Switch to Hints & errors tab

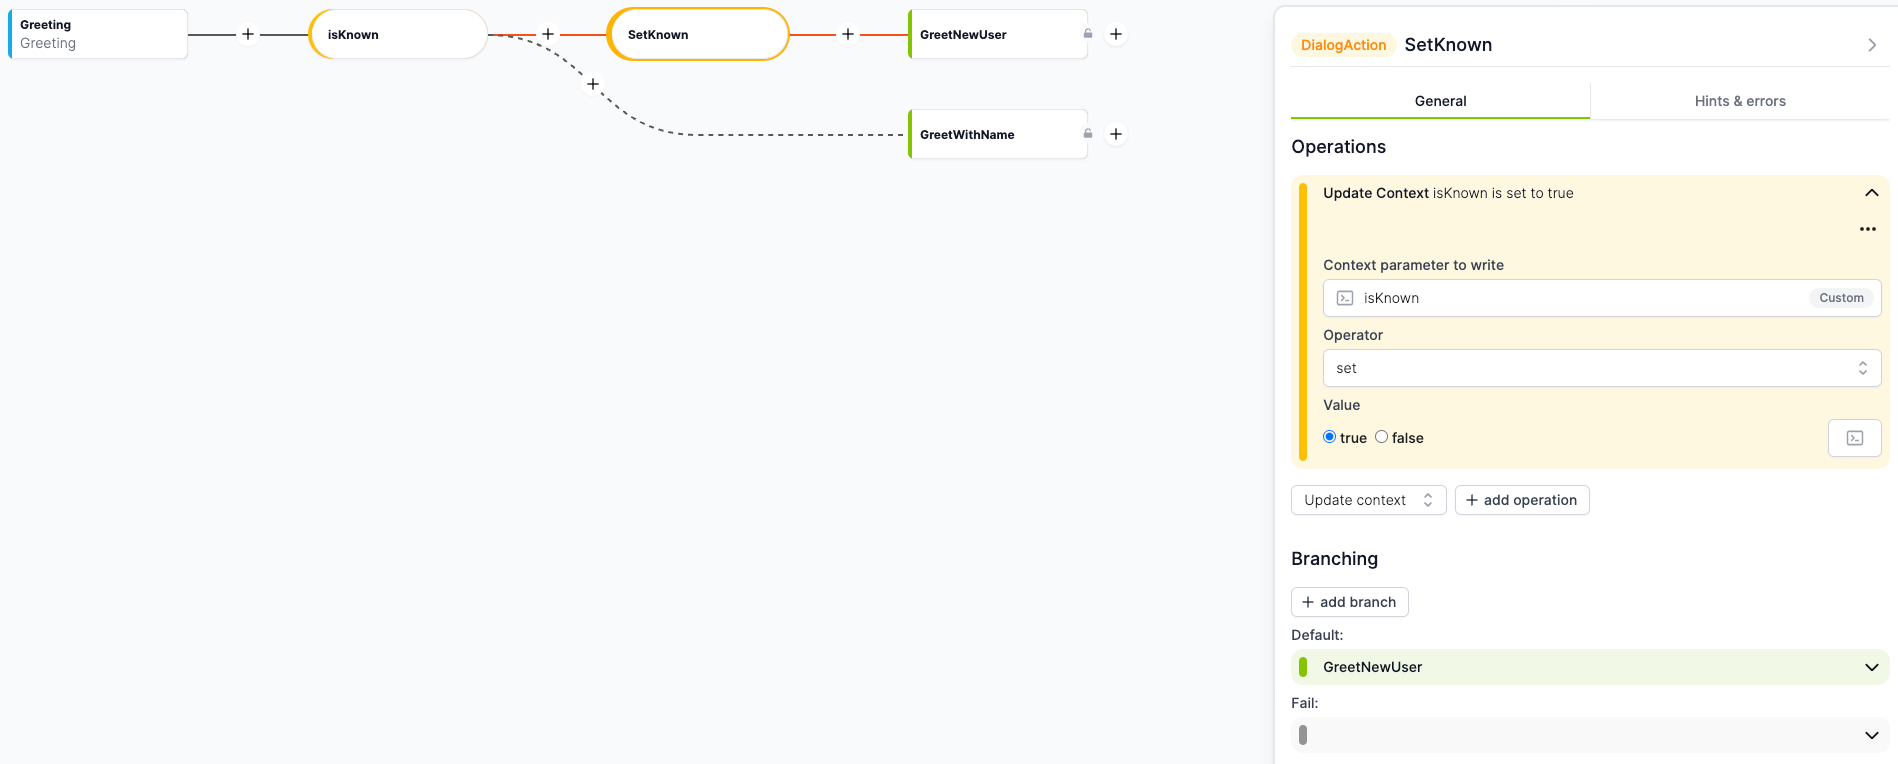1739,101
